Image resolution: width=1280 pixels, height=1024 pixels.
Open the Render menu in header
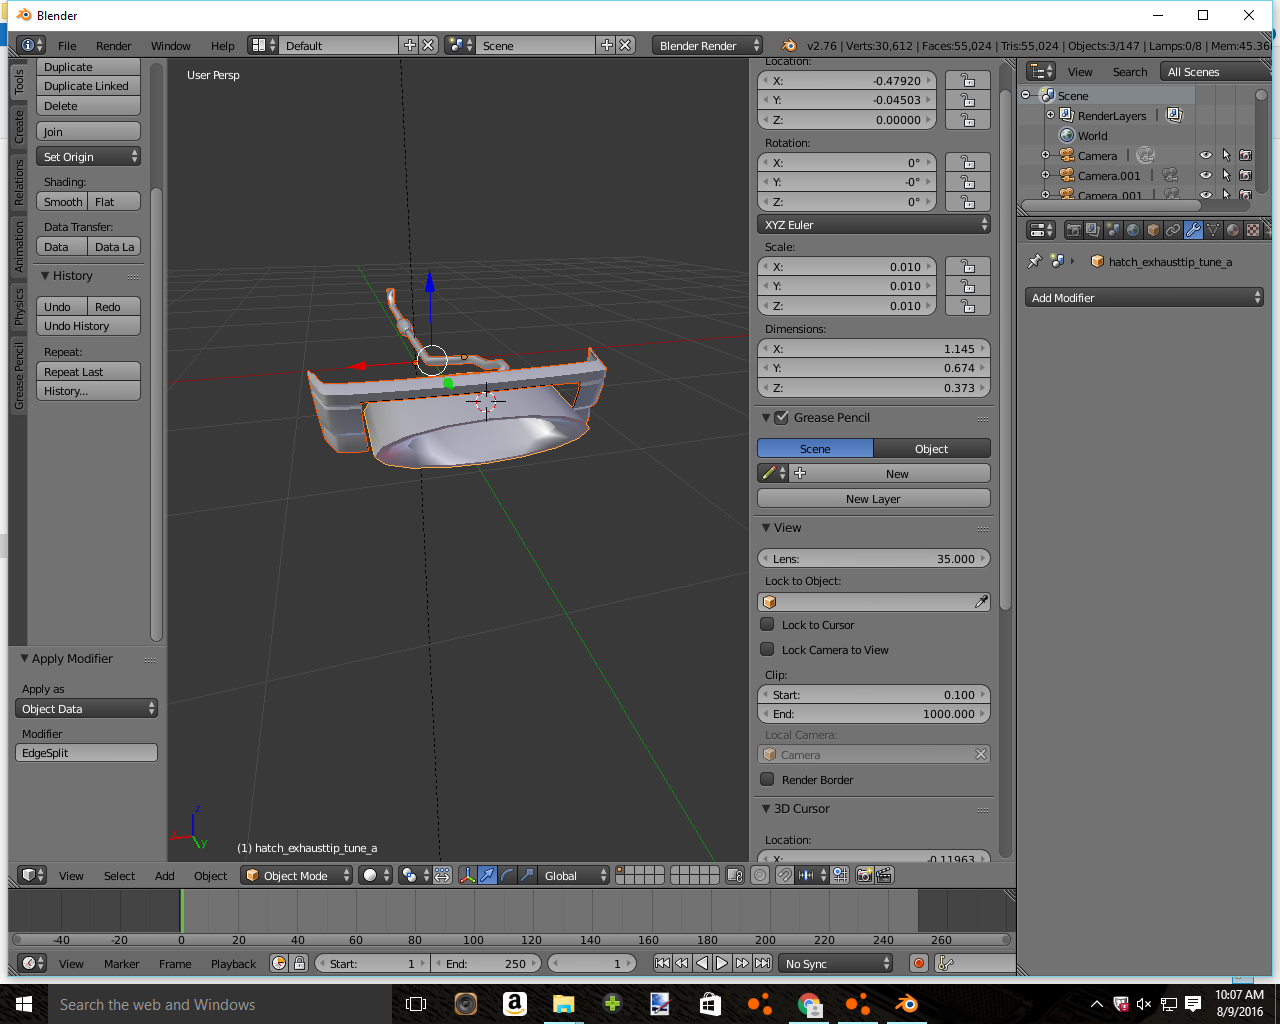tap(113, 46)
